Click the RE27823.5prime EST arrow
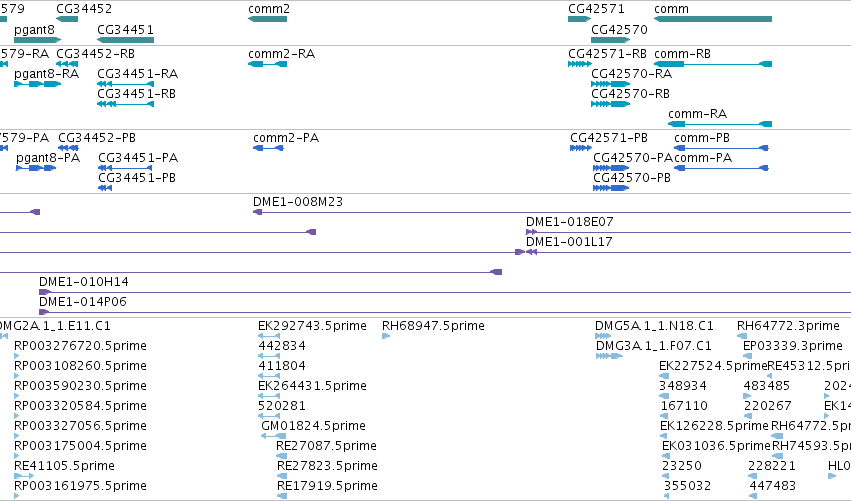This screenshot has width=851, height=501. (x=282, y=477)
